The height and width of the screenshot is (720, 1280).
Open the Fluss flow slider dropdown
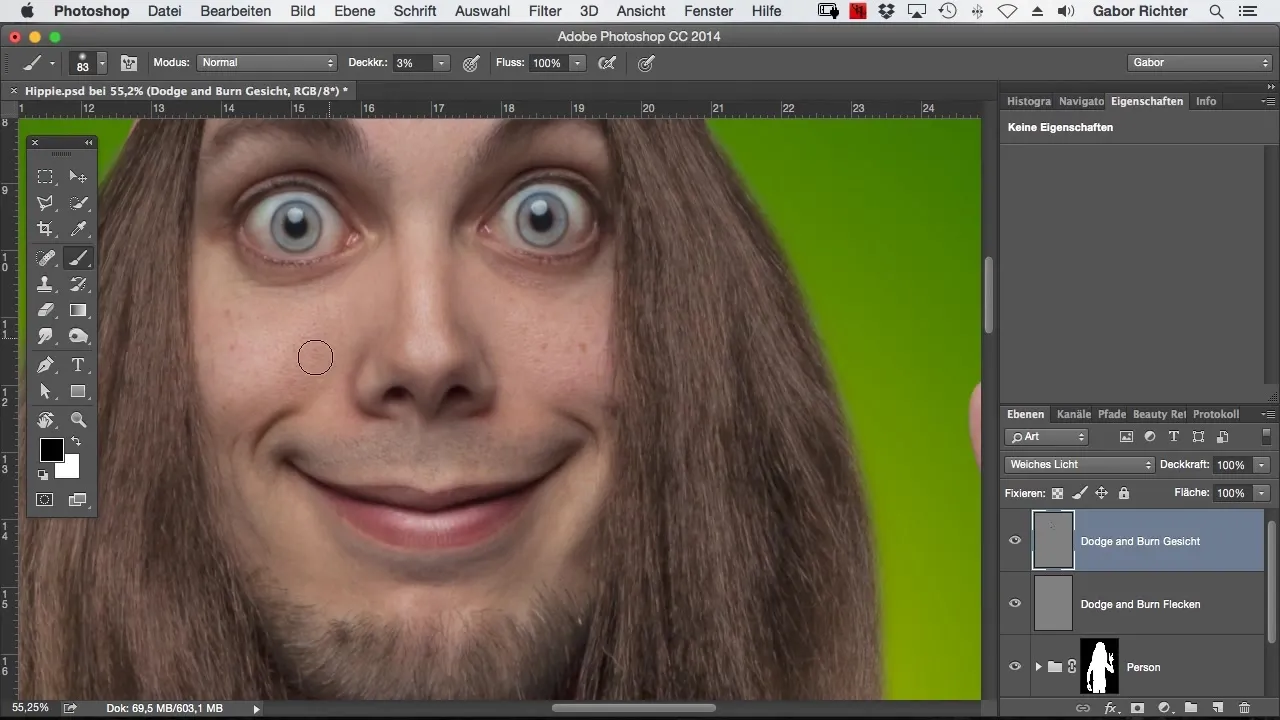(577, 63)
